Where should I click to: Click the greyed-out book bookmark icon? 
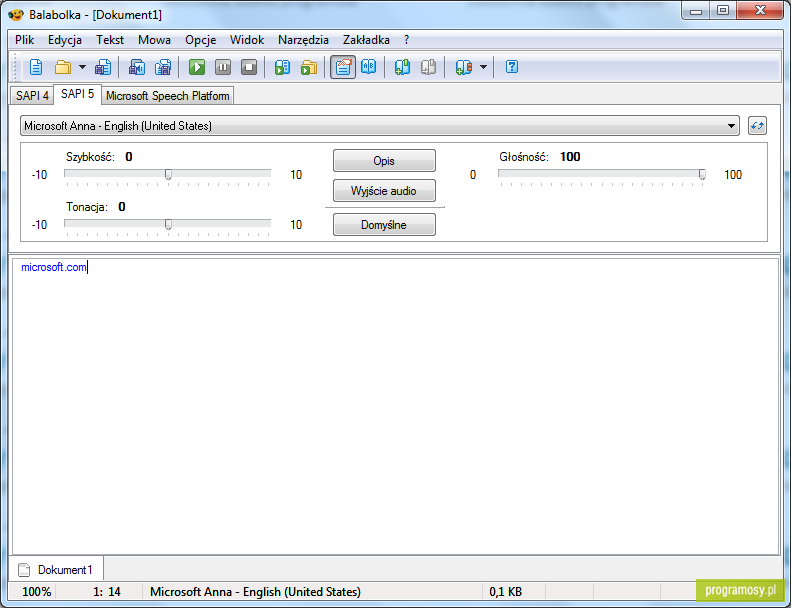click(x=428, y=67)
